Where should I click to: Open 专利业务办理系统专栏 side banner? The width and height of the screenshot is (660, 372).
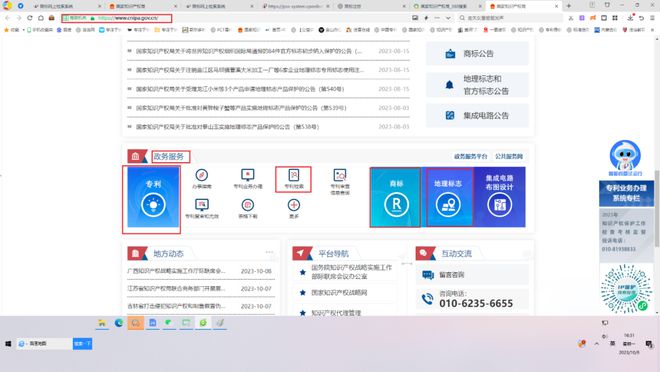pos(625,193)
